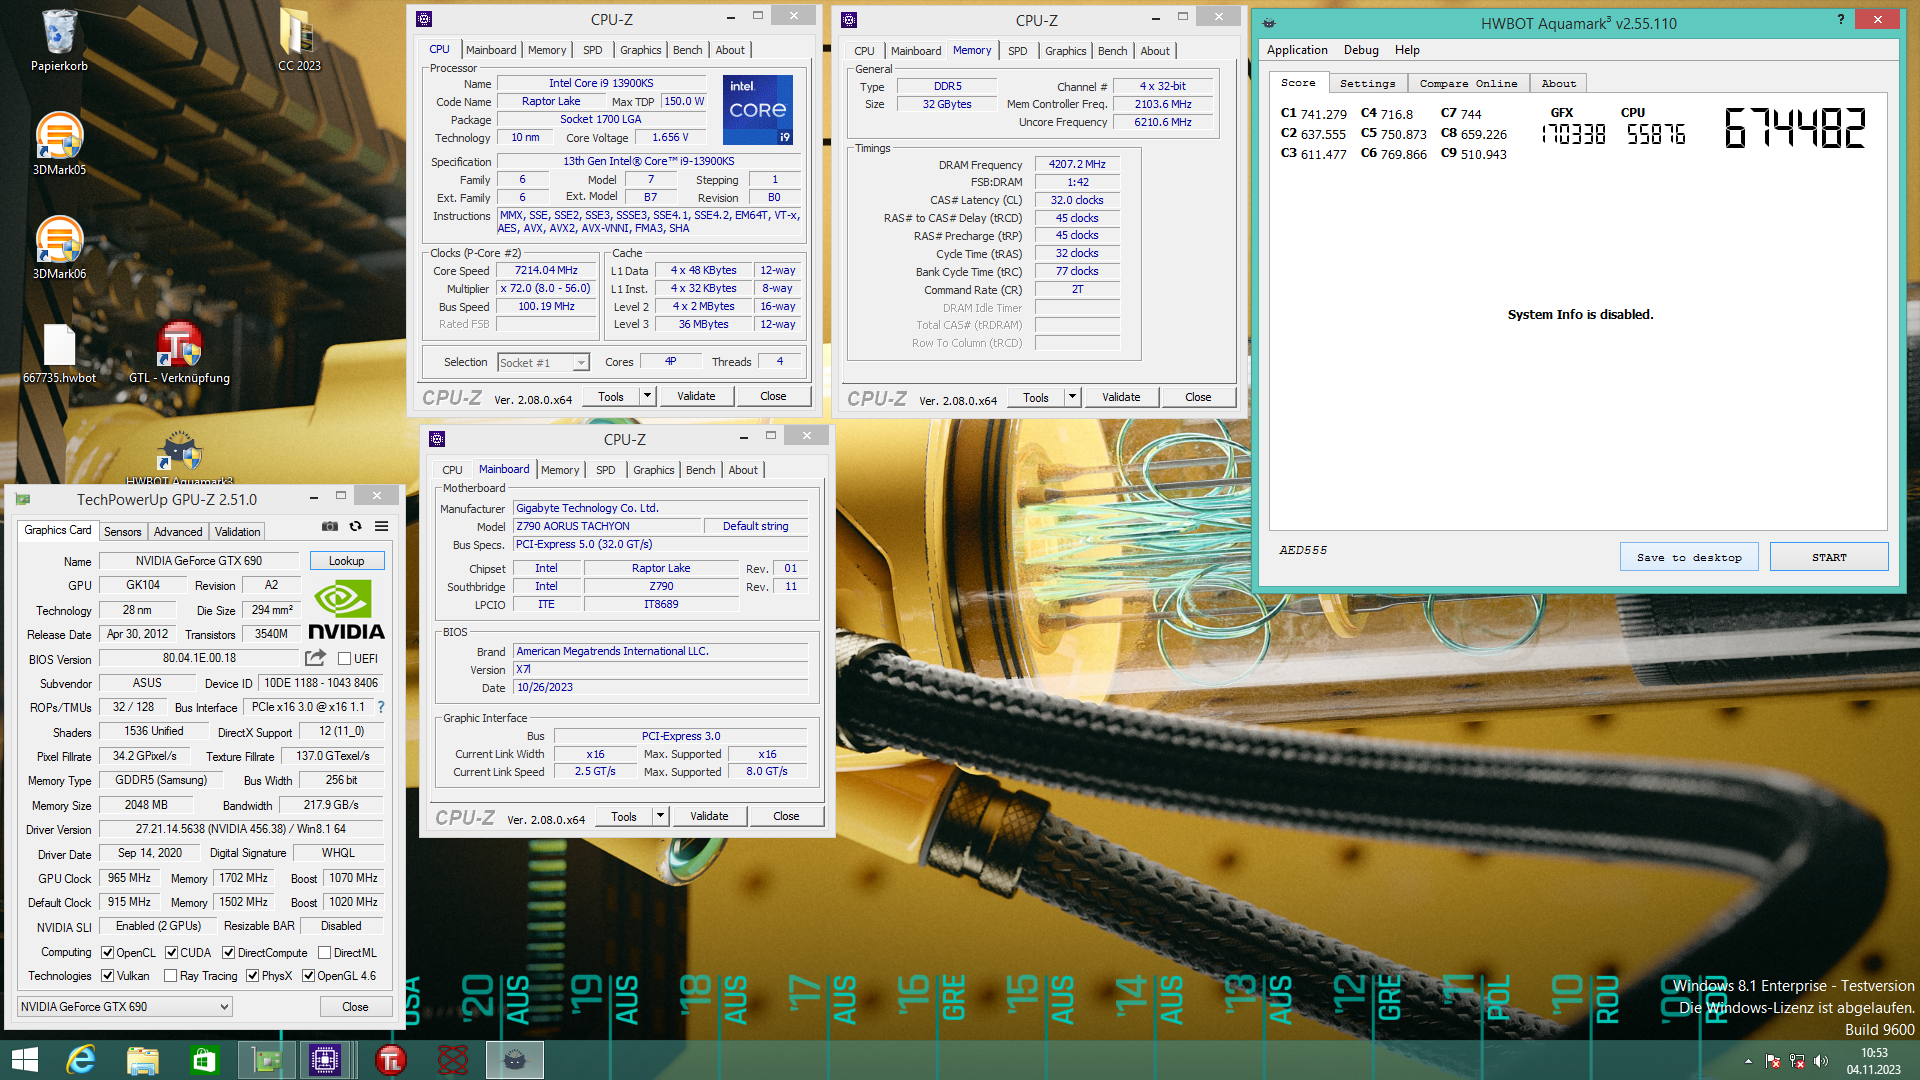Click the Aquamark help question mark button
Viewport: 1920px width, 1080px height.
[x=1841, y=19]
